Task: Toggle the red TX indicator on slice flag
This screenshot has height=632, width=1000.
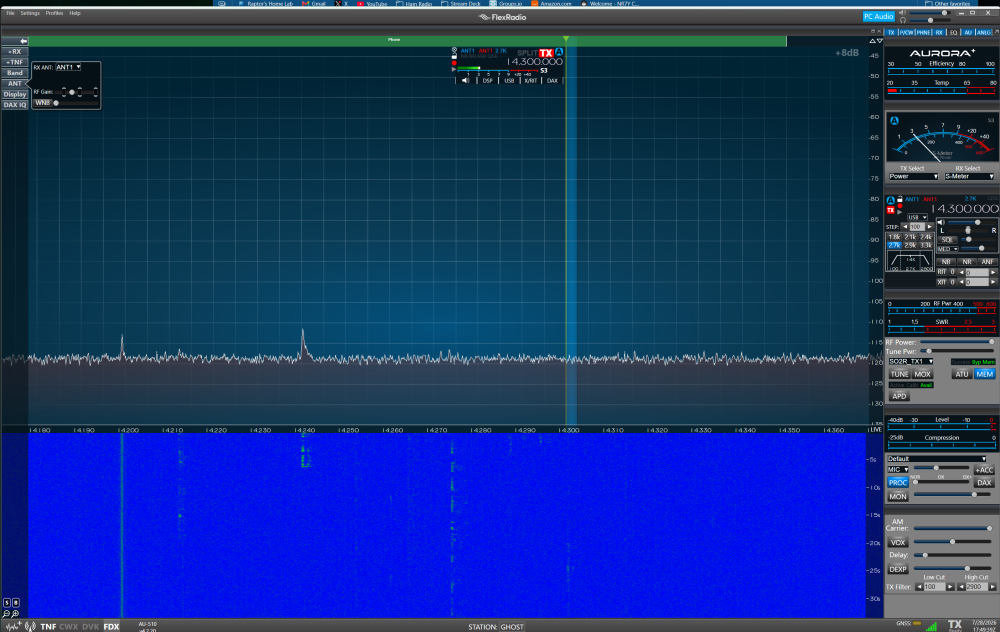Action: [546, 53]
